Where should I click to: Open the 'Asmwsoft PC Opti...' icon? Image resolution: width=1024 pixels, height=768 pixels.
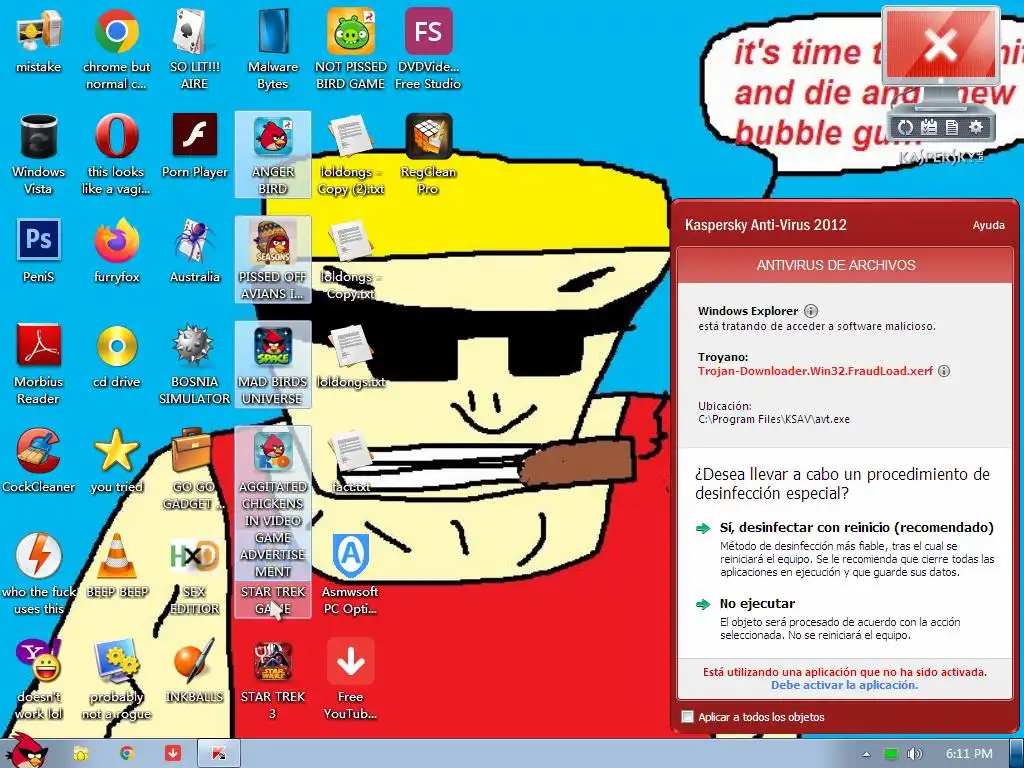(351, 575)
